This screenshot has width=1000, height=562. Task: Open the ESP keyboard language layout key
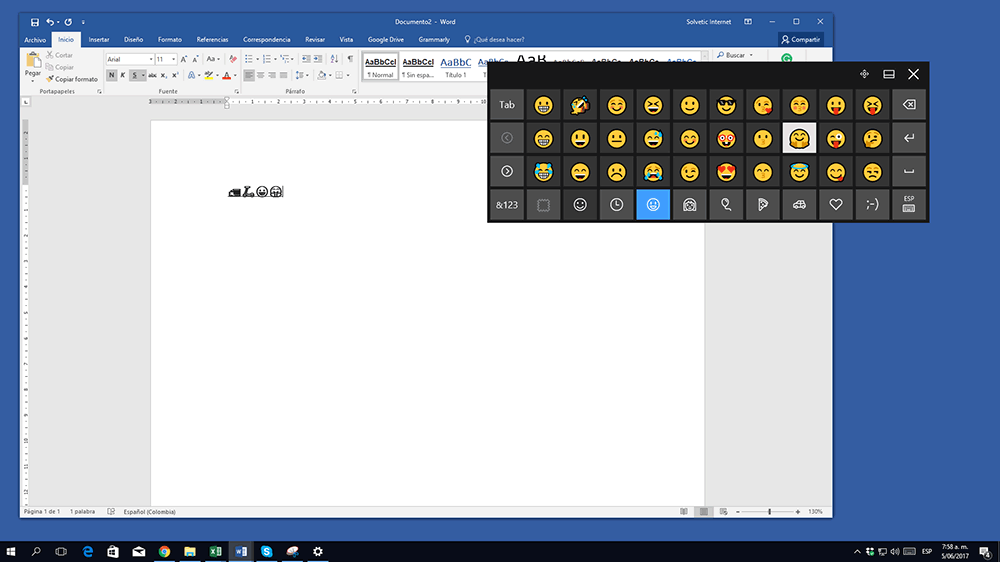pos(909,205)
